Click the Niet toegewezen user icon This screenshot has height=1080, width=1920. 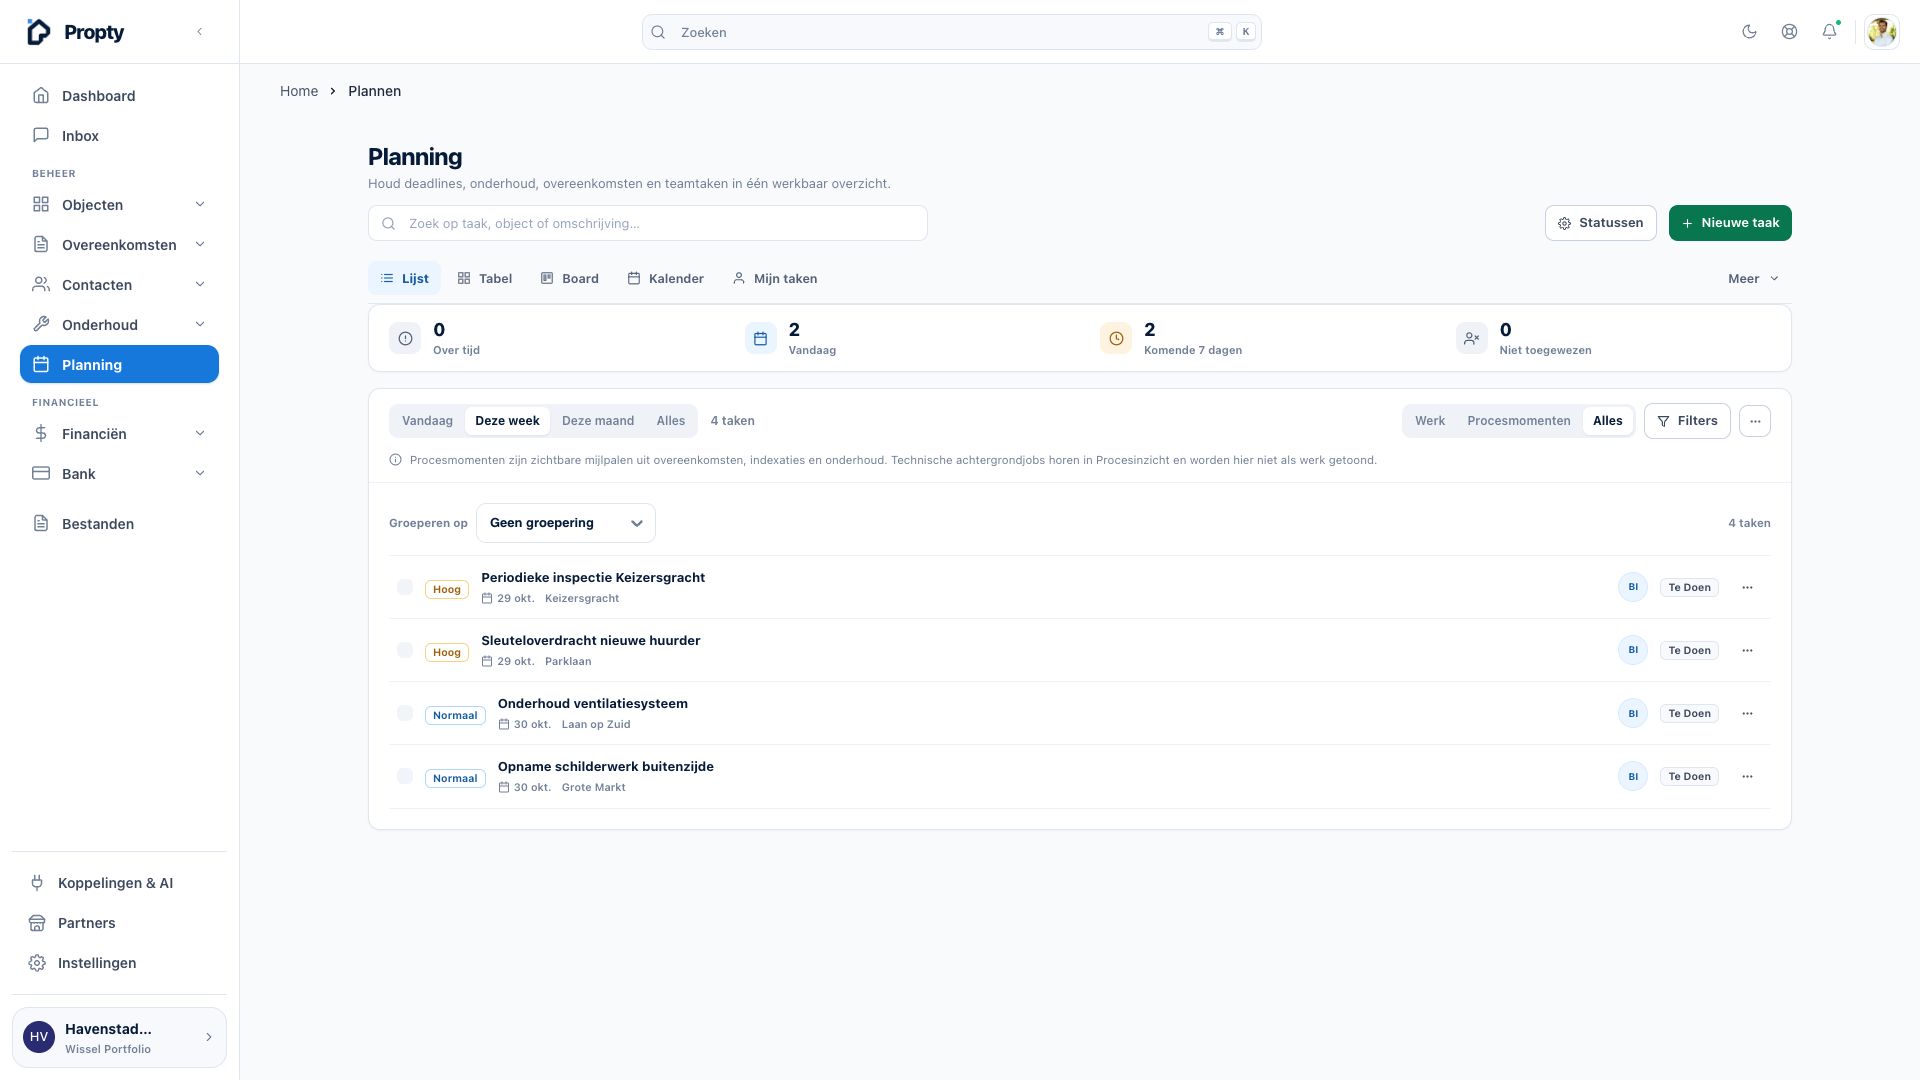pyautogui.click(x=1471, y=339)
